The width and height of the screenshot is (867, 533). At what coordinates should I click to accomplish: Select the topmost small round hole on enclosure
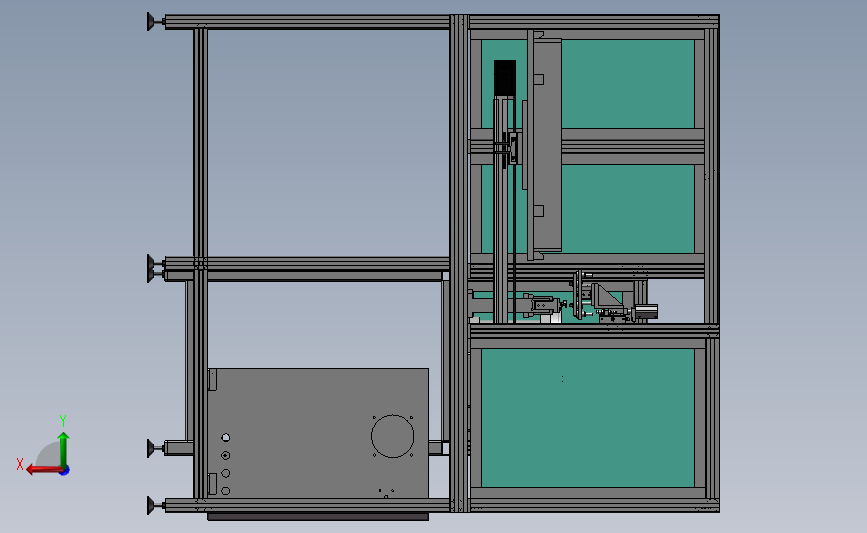tap(226, 437)
